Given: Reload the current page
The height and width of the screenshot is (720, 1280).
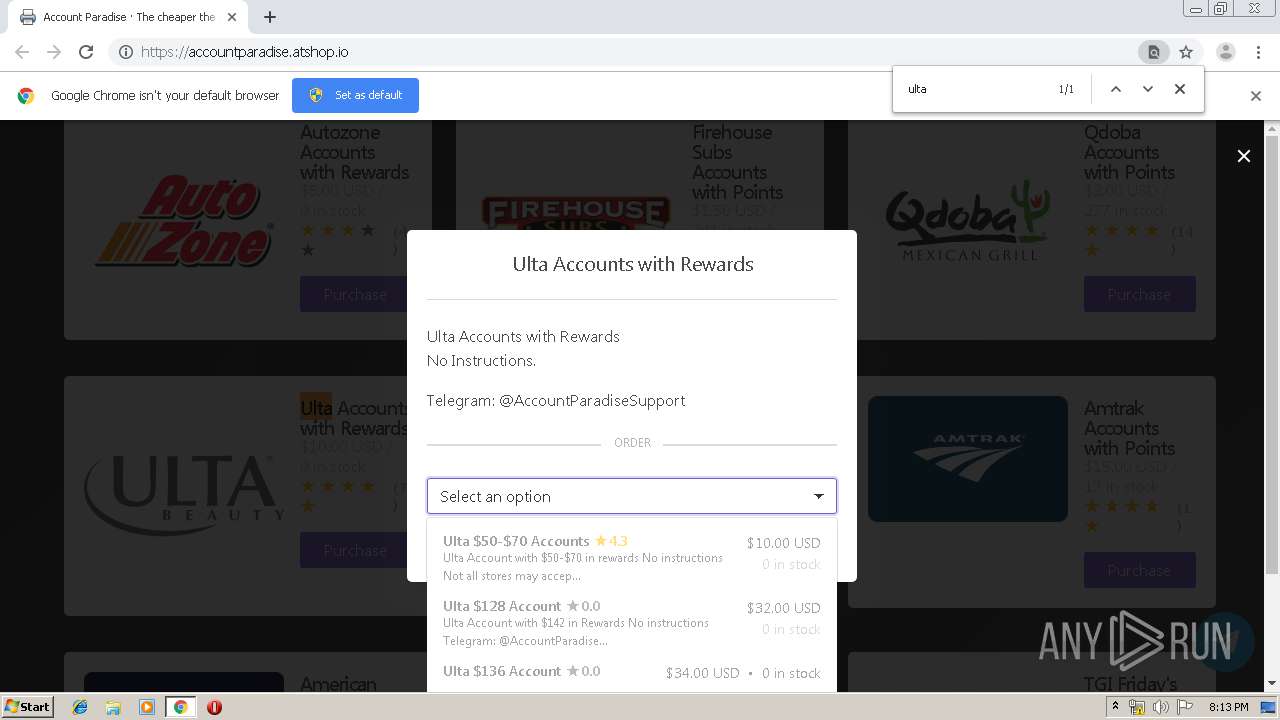Looking at the screenshot, I should 86,52.
